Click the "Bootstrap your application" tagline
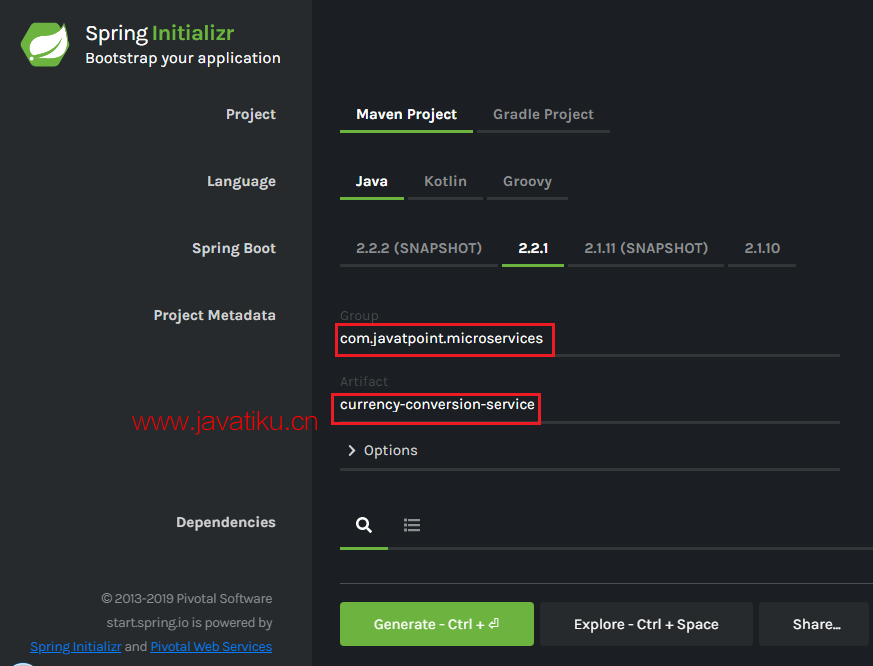 (183, 58)
